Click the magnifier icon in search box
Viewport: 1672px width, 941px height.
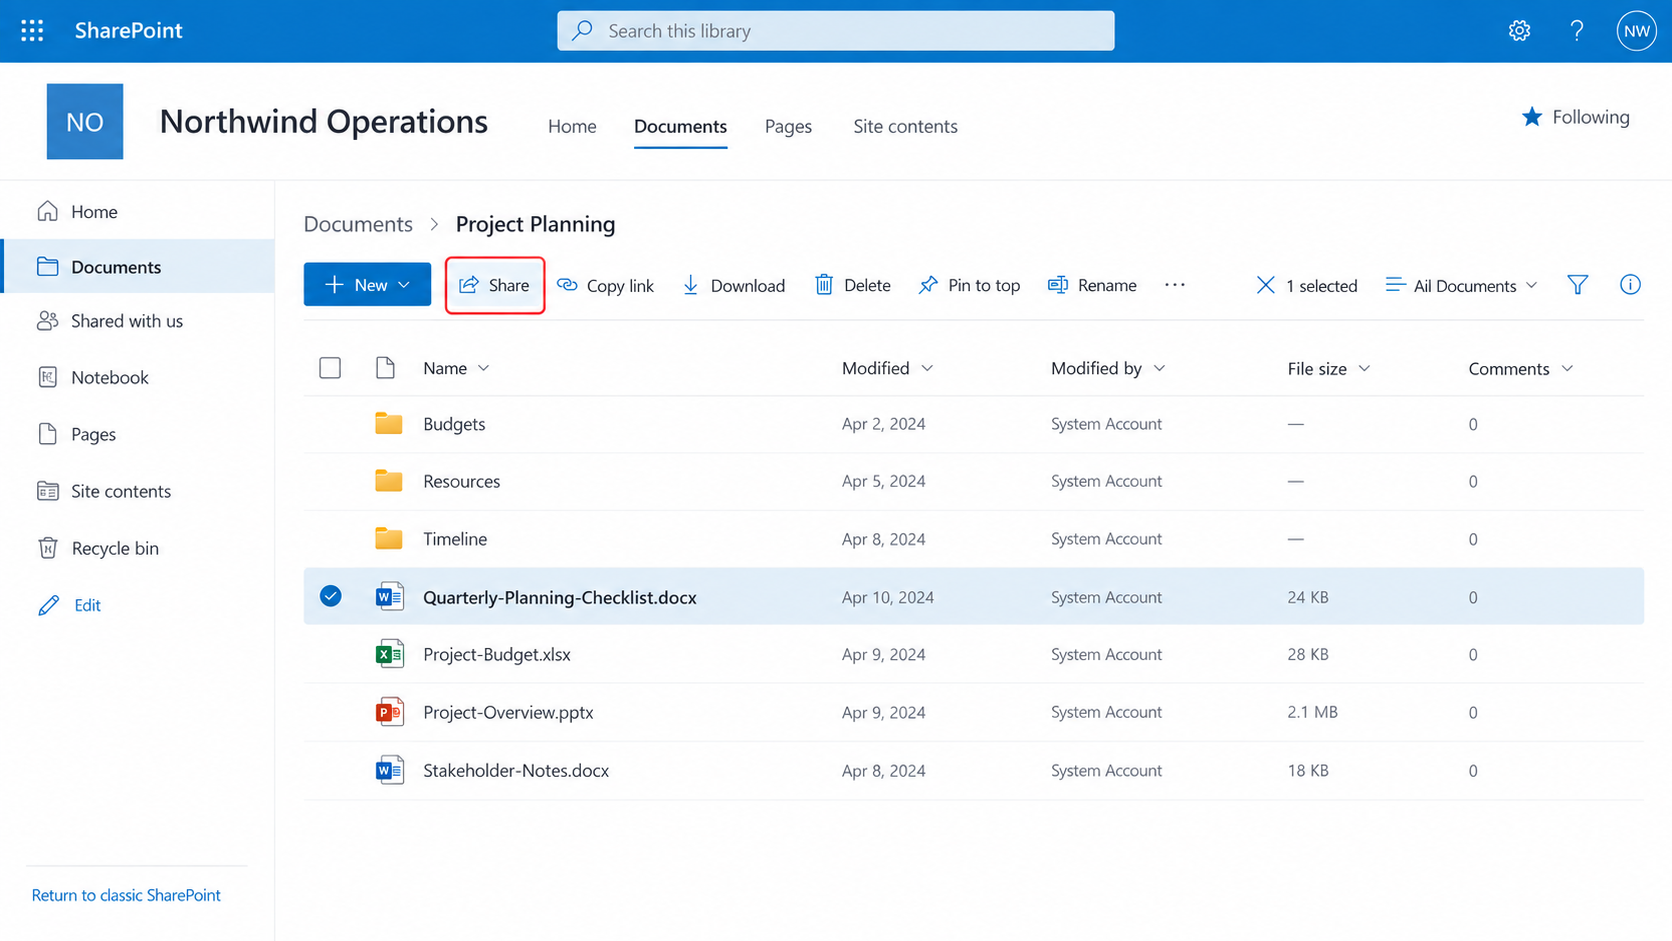point(582,31)
